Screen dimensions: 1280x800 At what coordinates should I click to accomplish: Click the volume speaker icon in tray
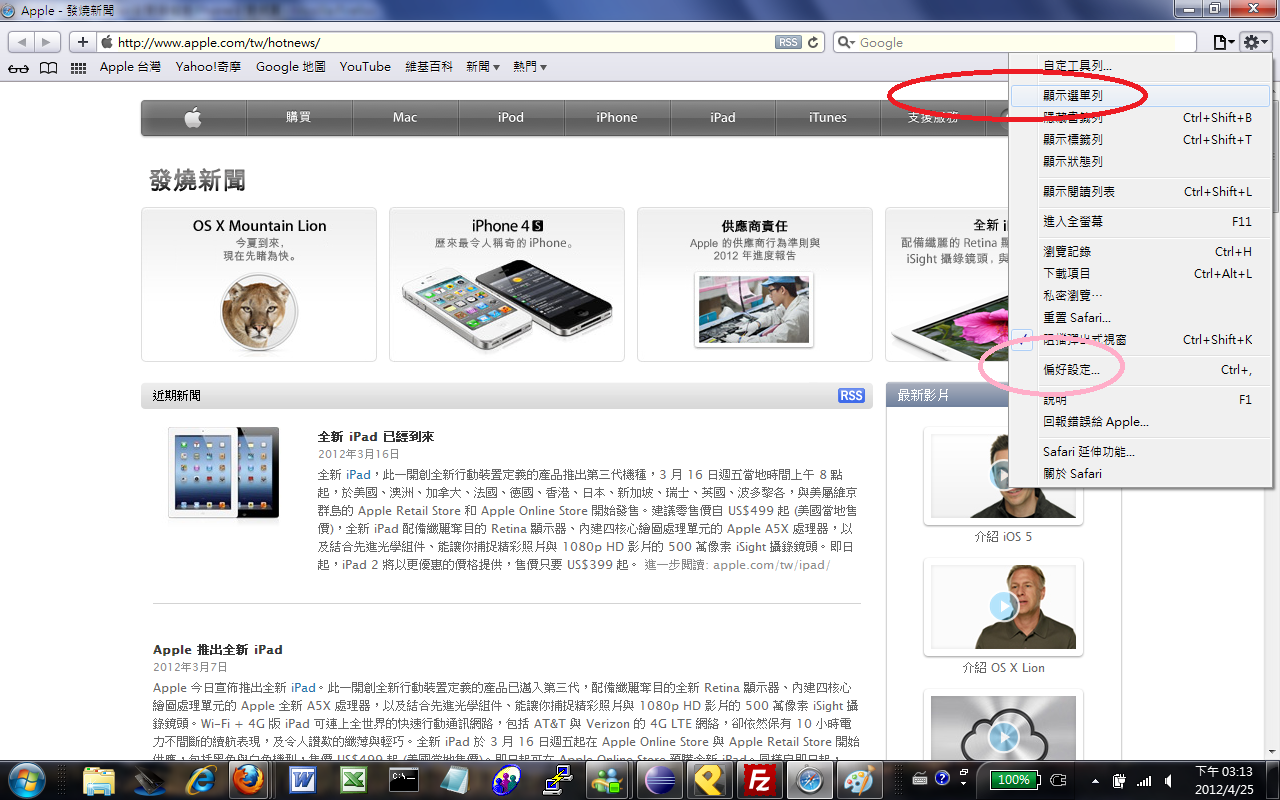1168,780
